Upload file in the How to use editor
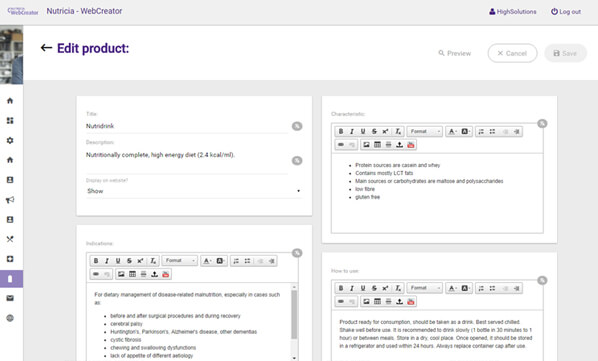The width and height of the screenshot is (598, 361). (399, 301)
